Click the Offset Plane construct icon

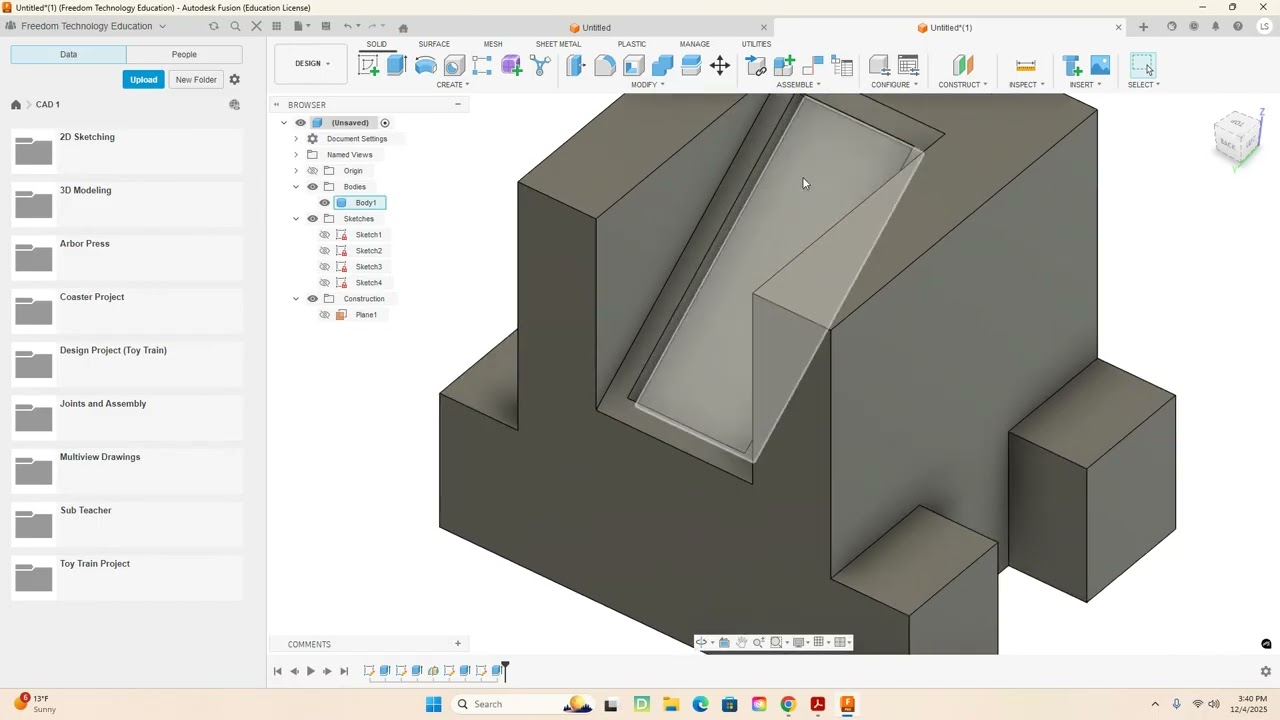963,66
